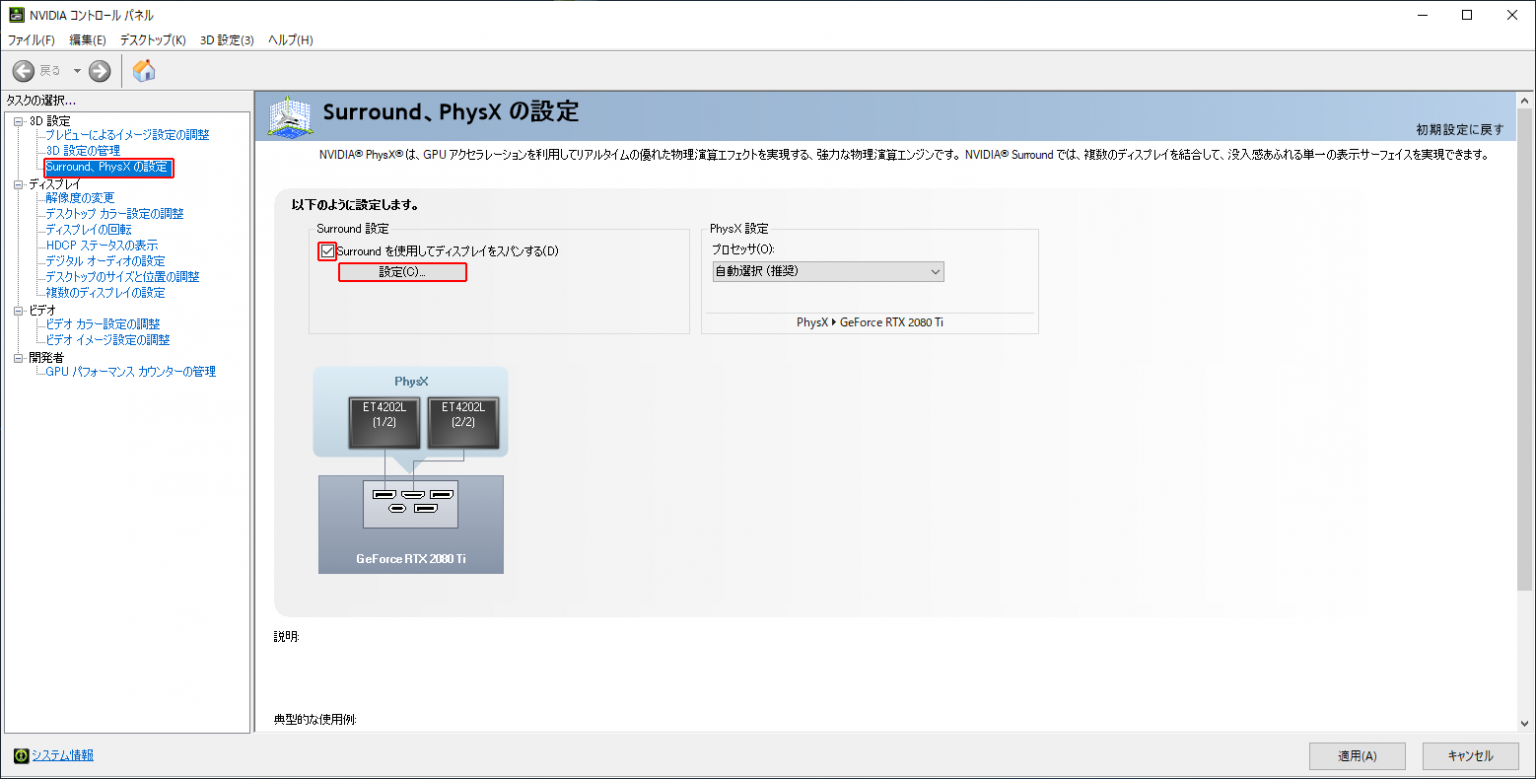
Task: Select HDCP ステータスの表示 tree item
Action: 101,245
